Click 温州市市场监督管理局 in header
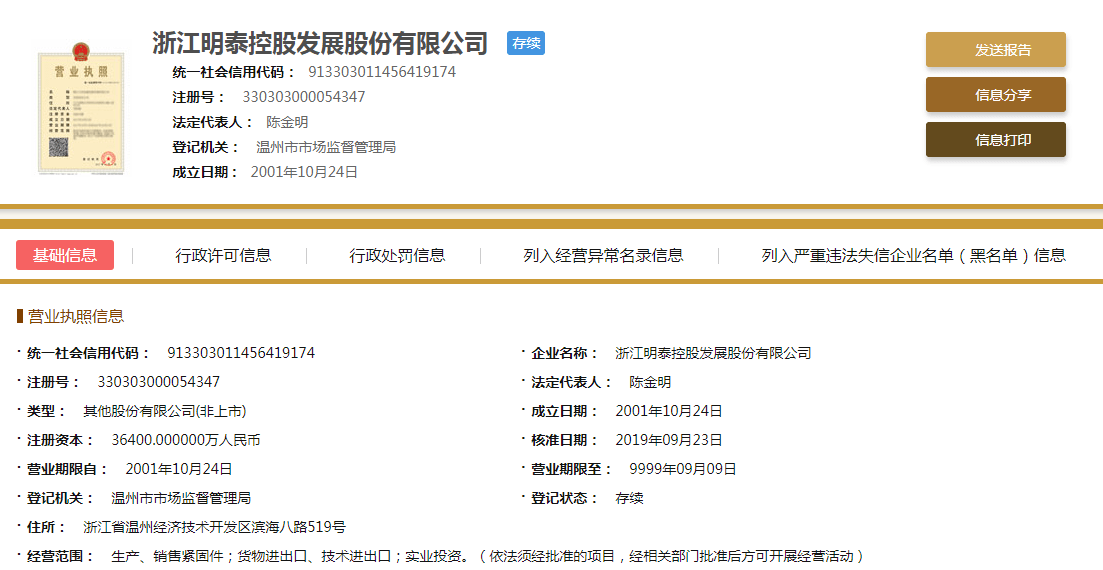1103x570 pixels. 326,147
